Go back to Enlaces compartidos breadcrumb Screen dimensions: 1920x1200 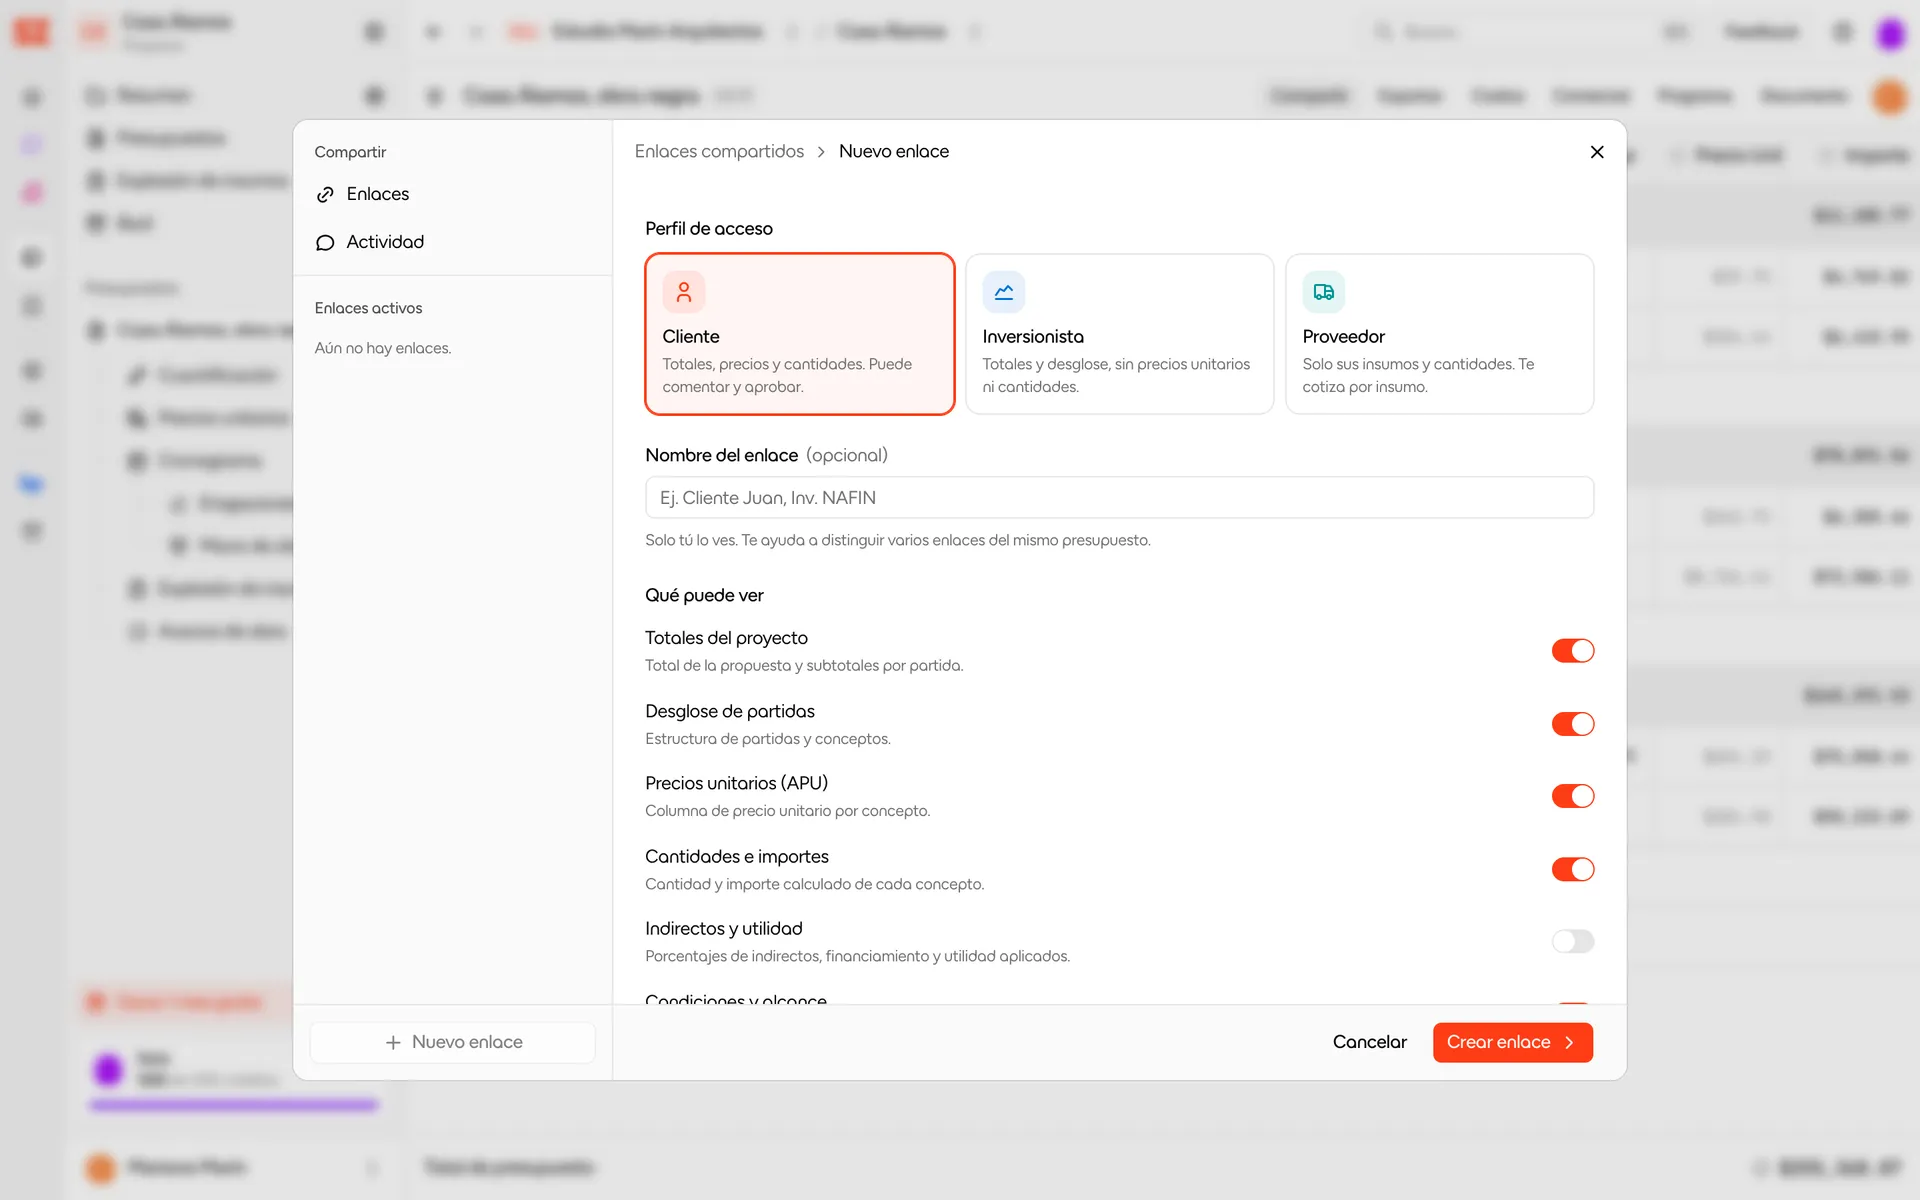(x=719, y=151)
